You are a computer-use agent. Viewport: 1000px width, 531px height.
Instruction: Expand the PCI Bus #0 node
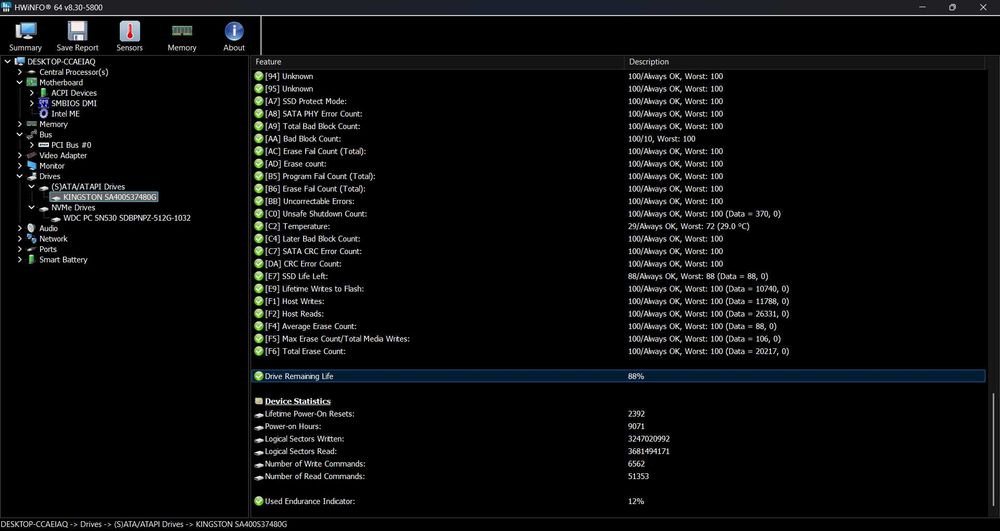(x=32, y=145)
